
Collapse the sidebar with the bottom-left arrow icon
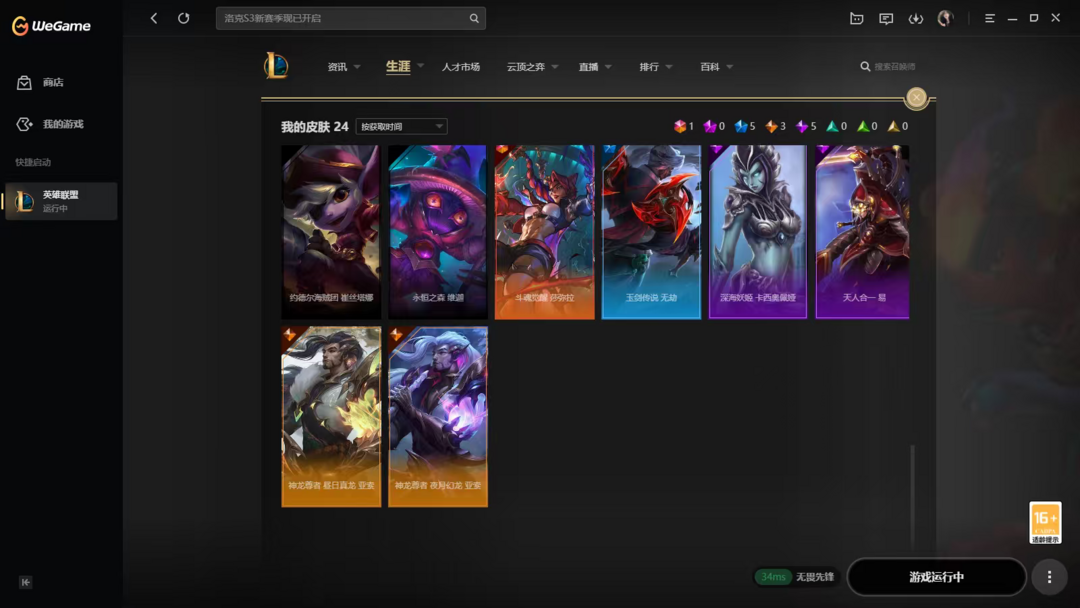pyautogui.click(x=25, y=583)
